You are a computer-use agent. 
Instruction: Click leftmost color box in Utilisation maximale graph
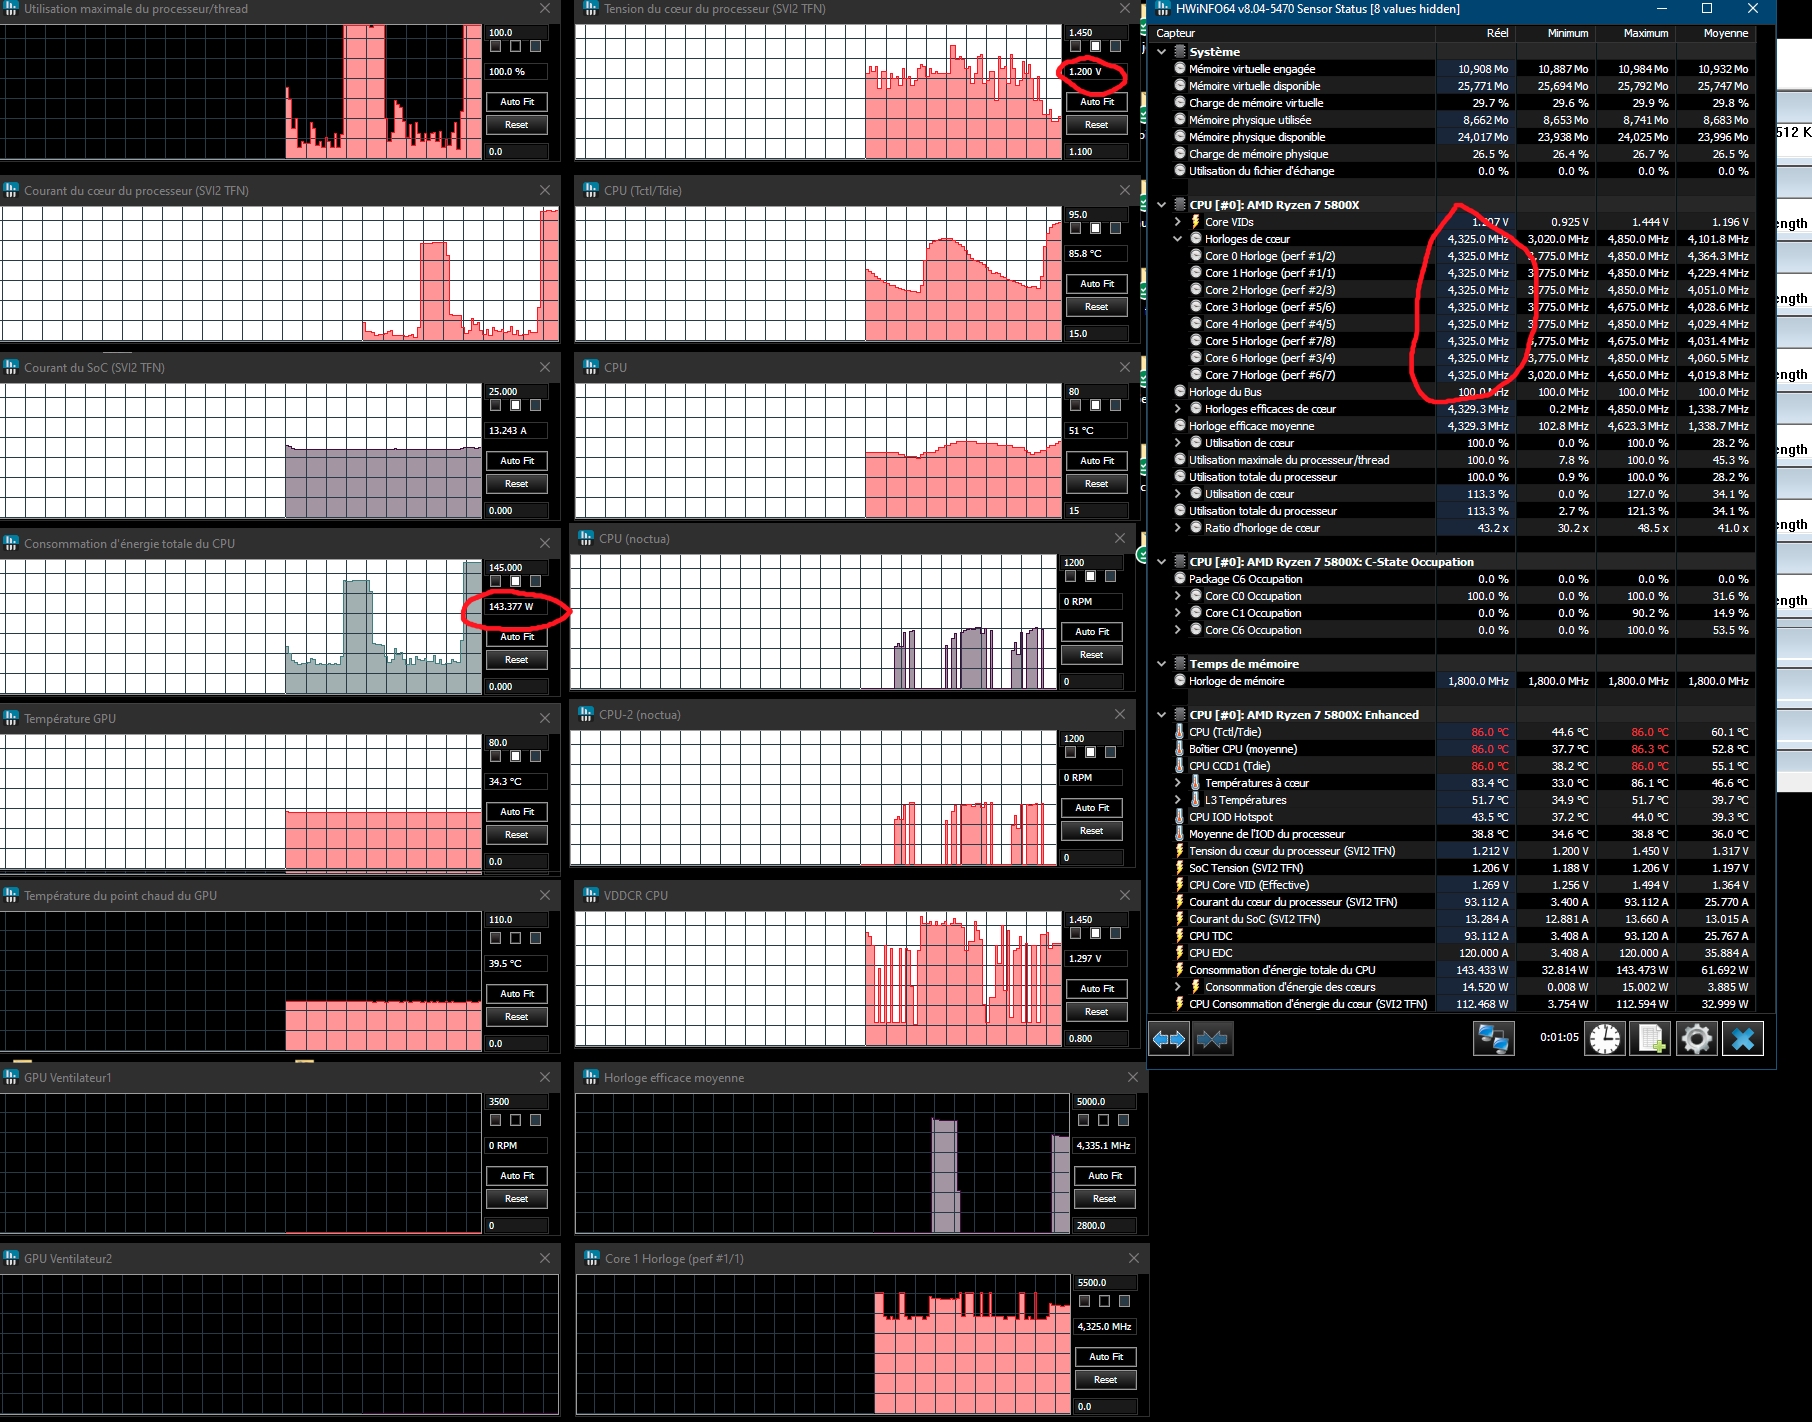pyautogui.click(x=496, y=47)
